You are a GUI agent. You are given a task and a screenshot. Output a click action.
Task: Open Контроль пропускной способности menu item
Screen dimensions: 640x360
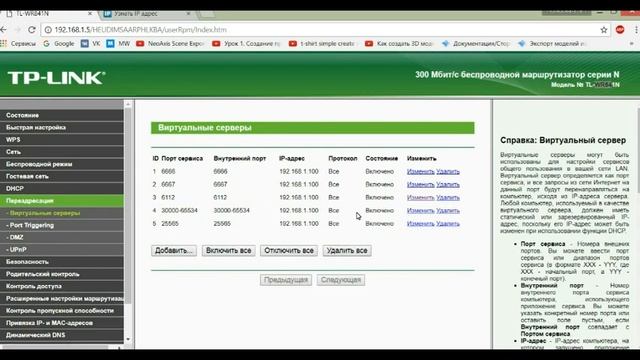(62, 311)
